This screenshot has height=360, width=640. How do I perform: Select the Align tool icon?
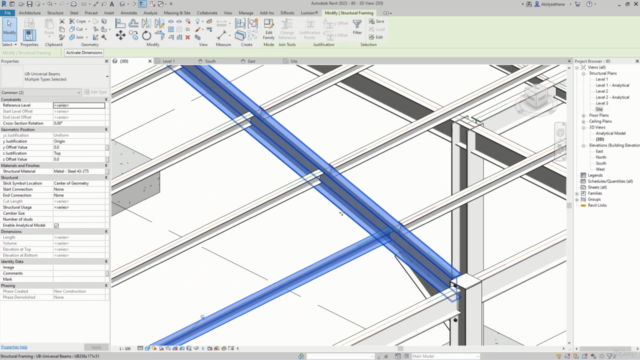pos(120,23)
